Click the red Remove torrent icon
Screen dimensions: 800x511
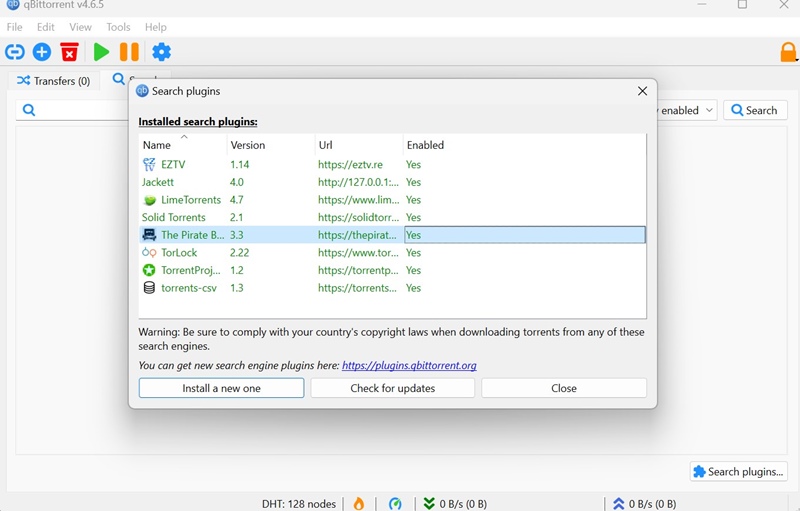pyautogui.click(x=69, y=52)
